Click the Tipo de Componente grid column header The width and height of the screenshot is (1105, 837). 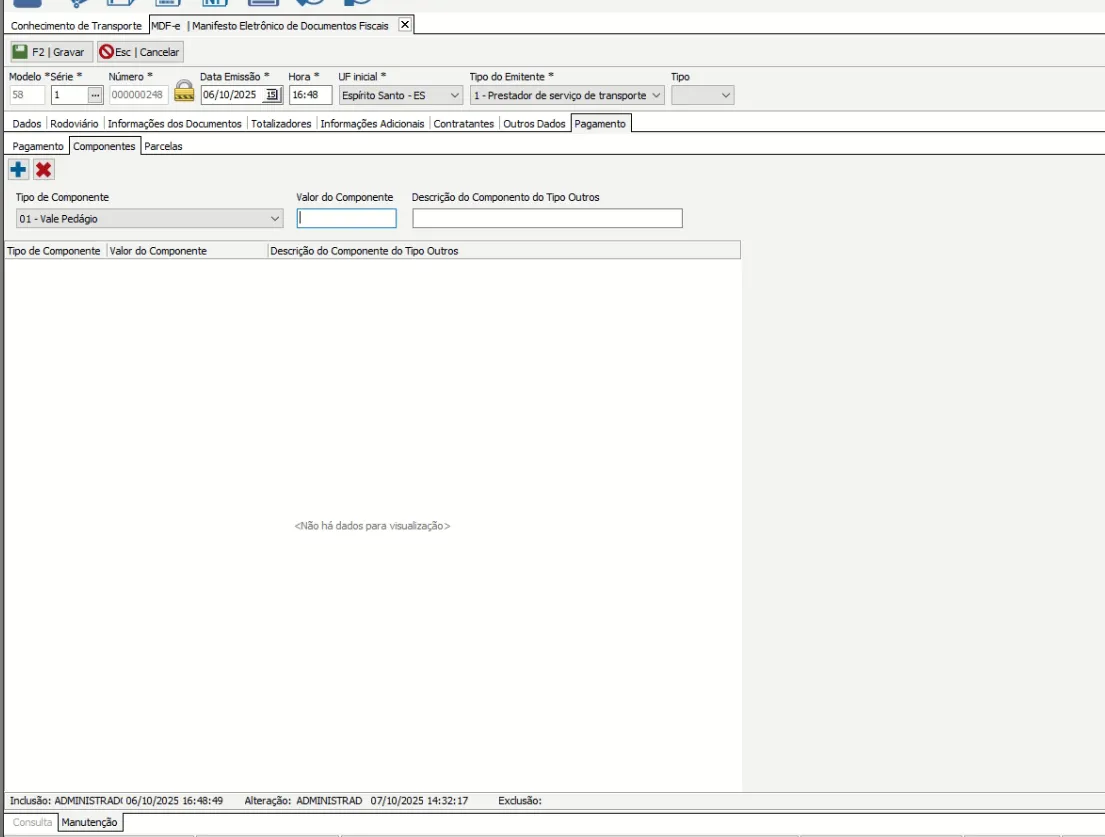(x=54, y=251)
